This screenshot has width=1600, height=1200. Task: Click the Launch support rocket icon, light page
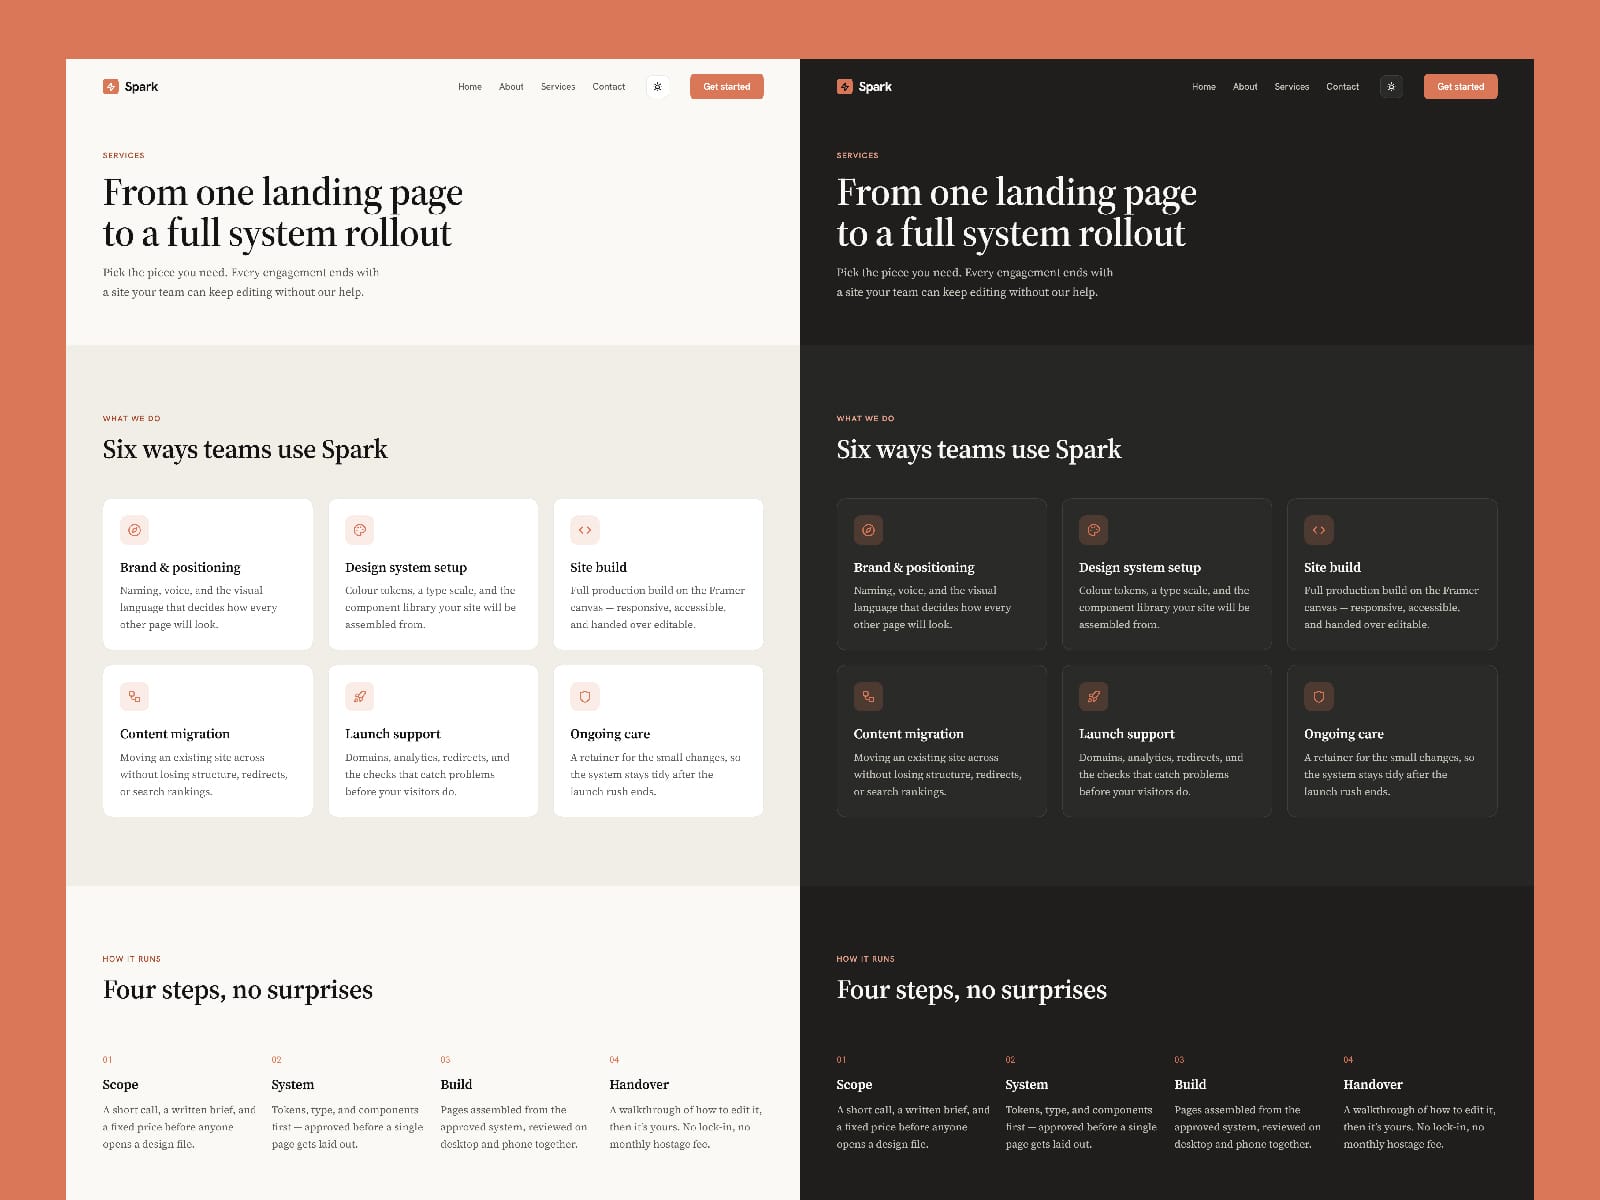[360, 697]
